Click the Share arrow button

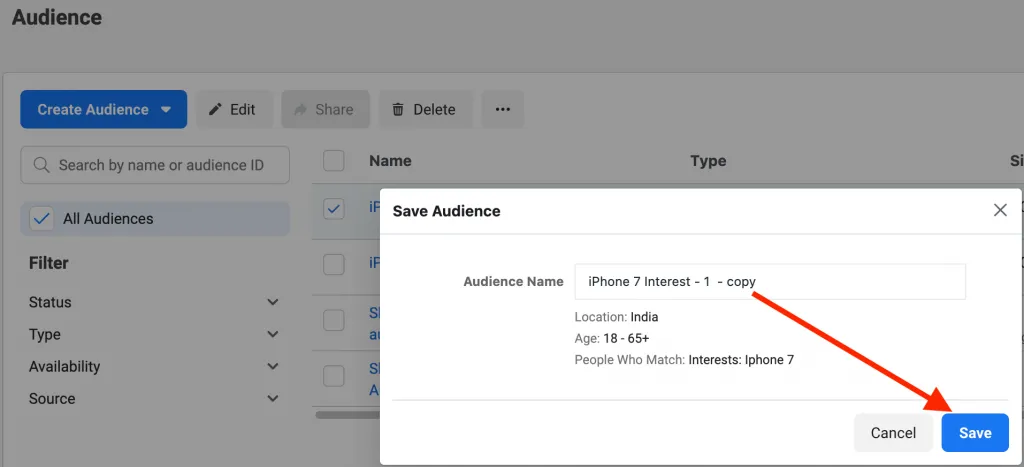[x=325, y=109]
